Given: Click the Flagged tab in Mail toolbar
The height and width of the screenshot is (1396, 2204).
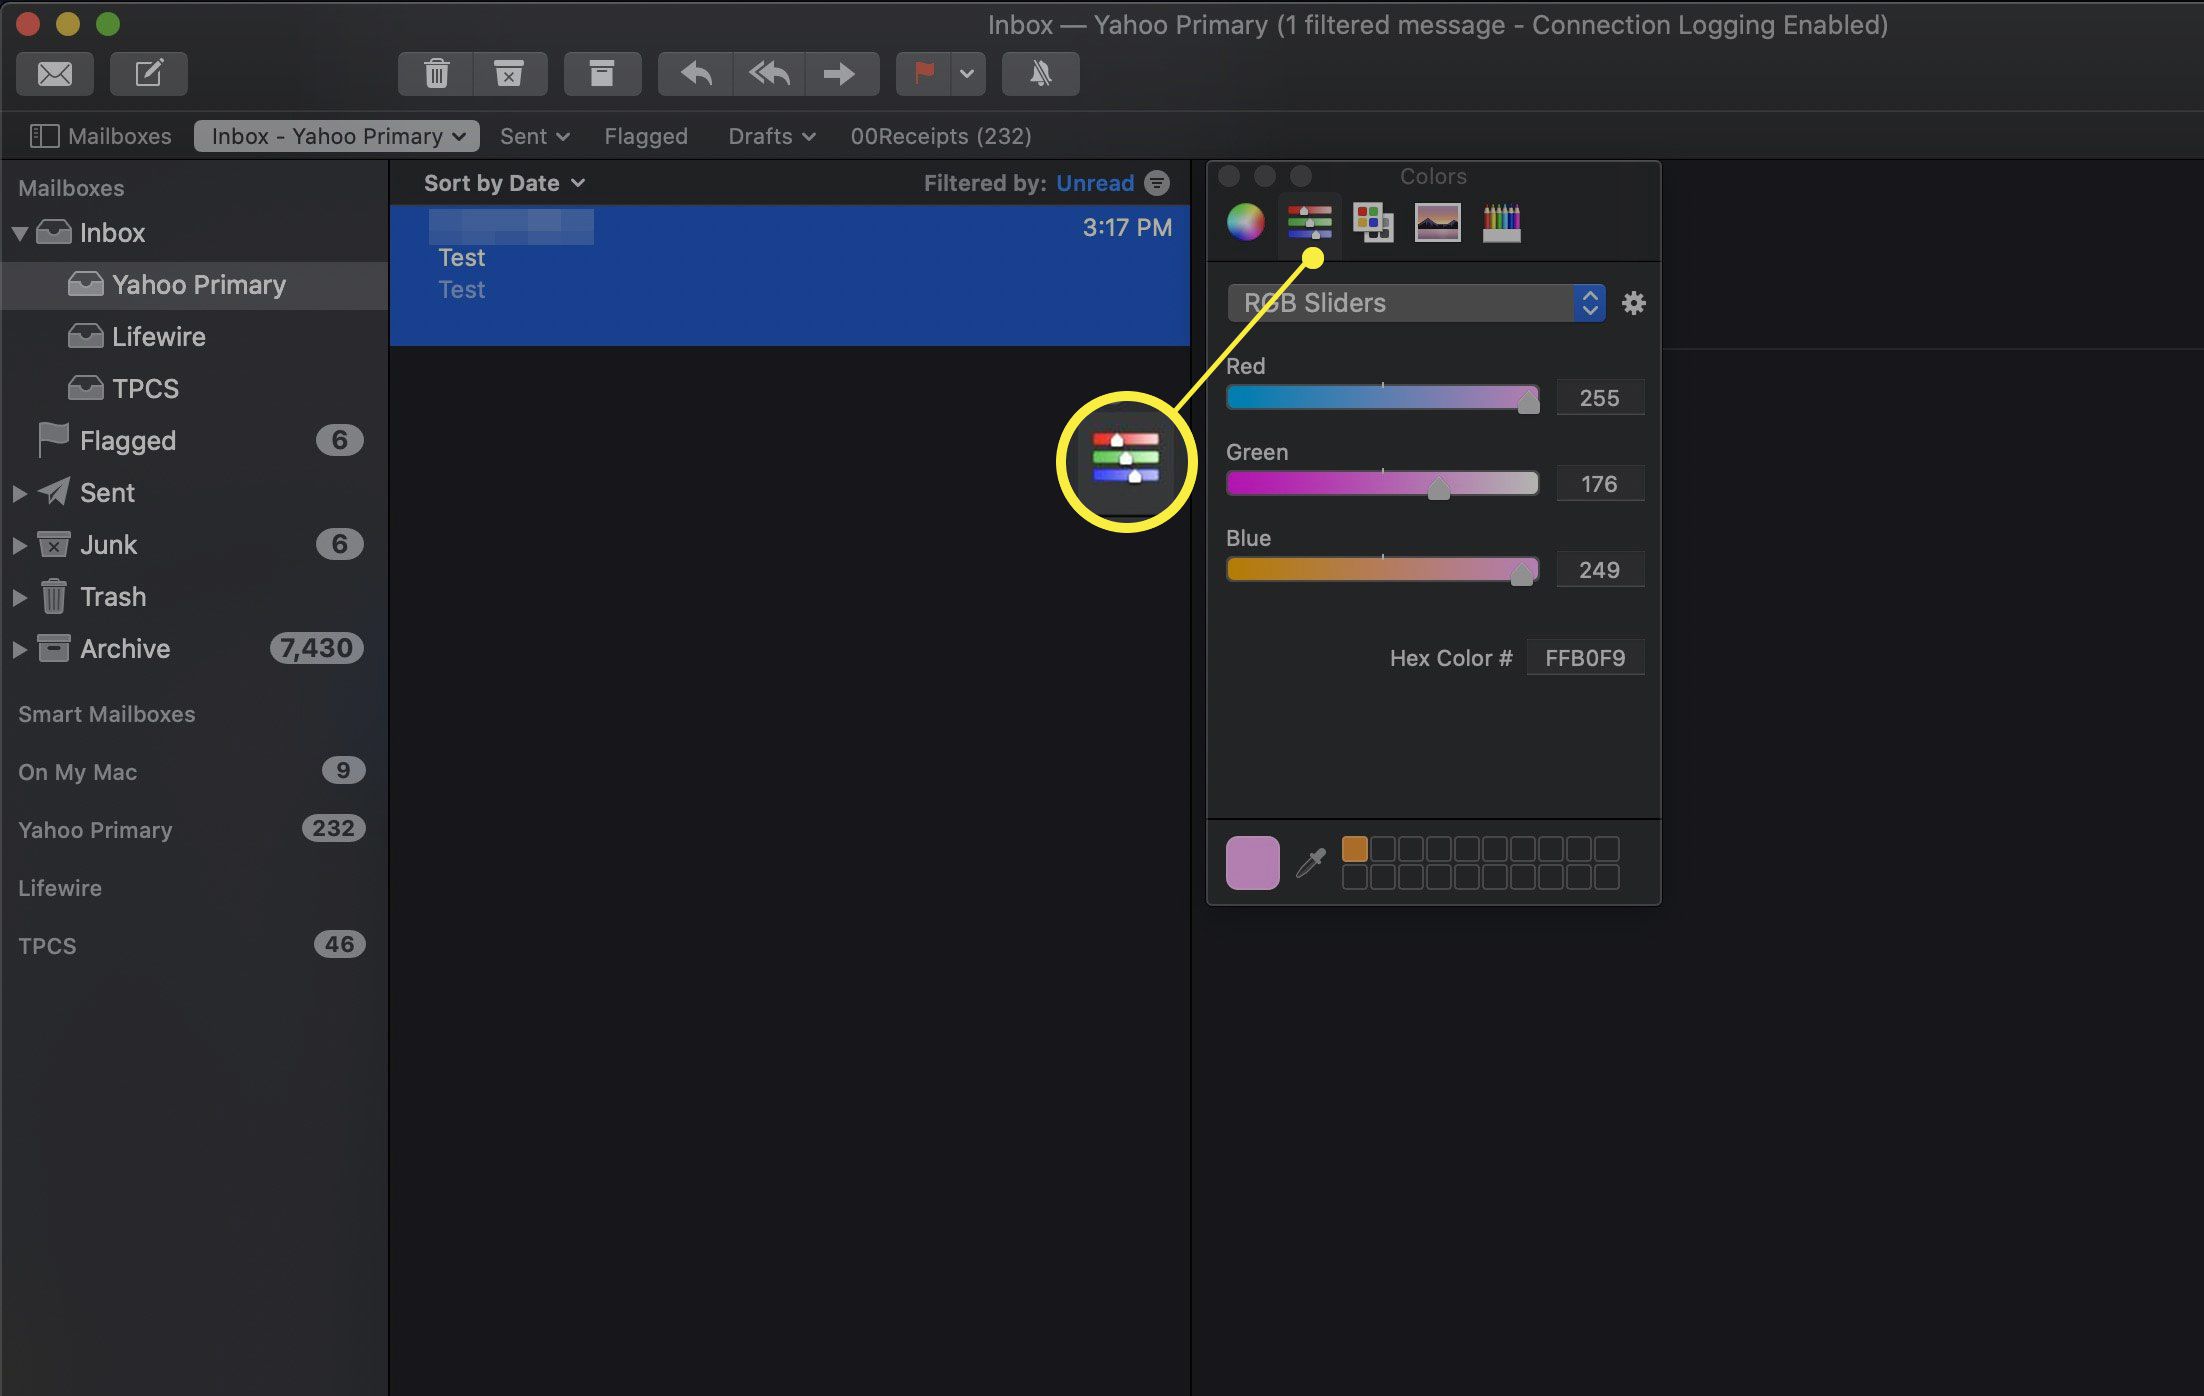Looking at the screenshot, I should [x=646, y=135].
